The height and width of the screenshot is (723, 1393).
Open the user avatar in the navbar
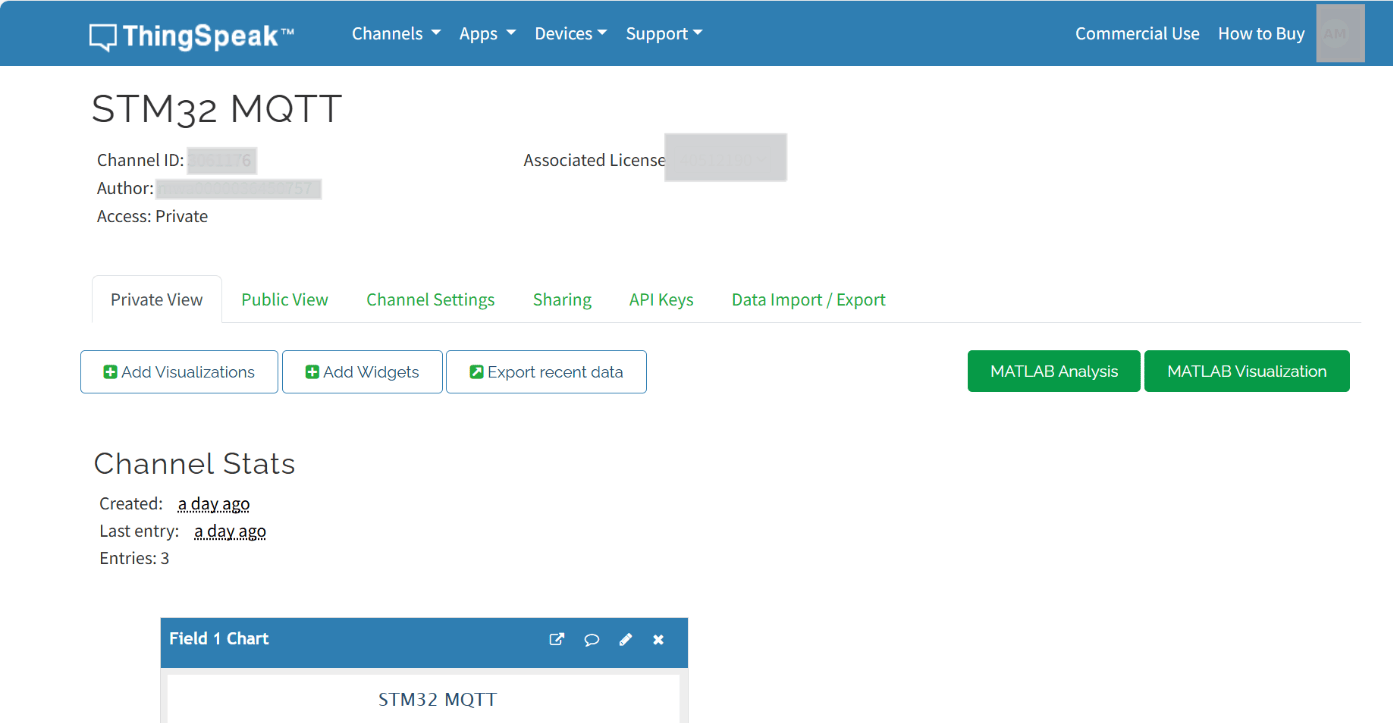(x=1340, y=34)
